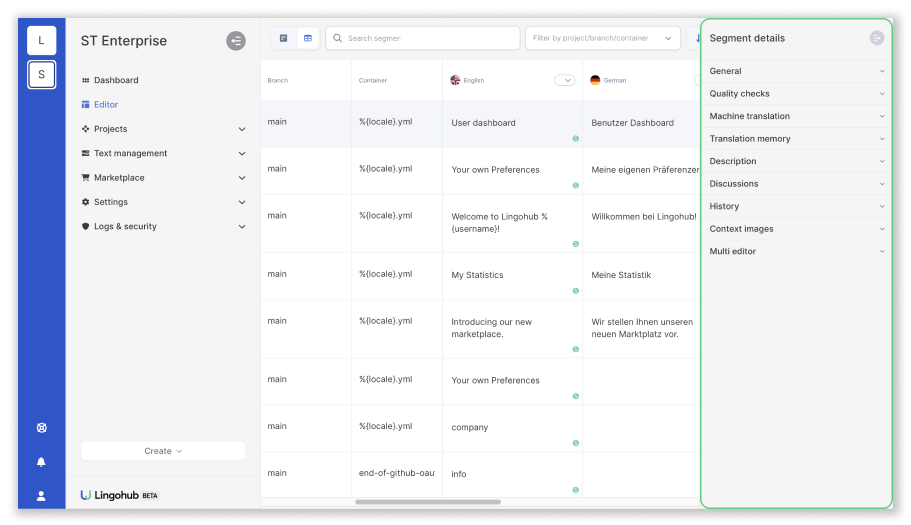Switch to the list view icon
The width and height of the screenshot is (911, 525).
[x=284, y=38]
